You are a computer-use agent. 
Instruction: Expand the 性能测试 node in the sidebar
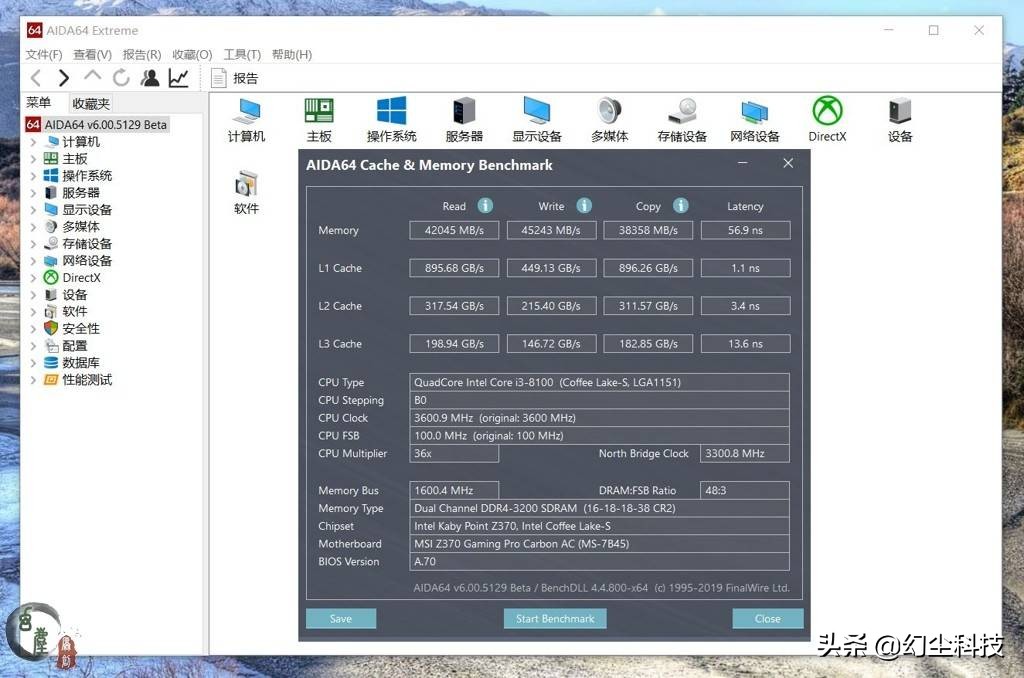[x=34, y=380]
